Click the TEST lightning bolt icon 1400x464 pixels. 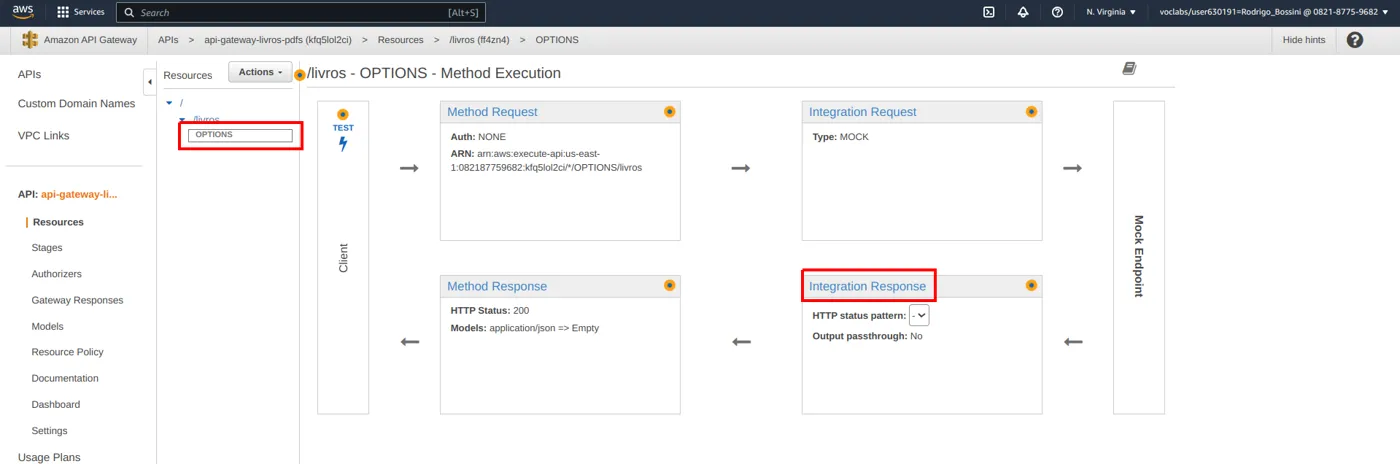tap(343, 143)
